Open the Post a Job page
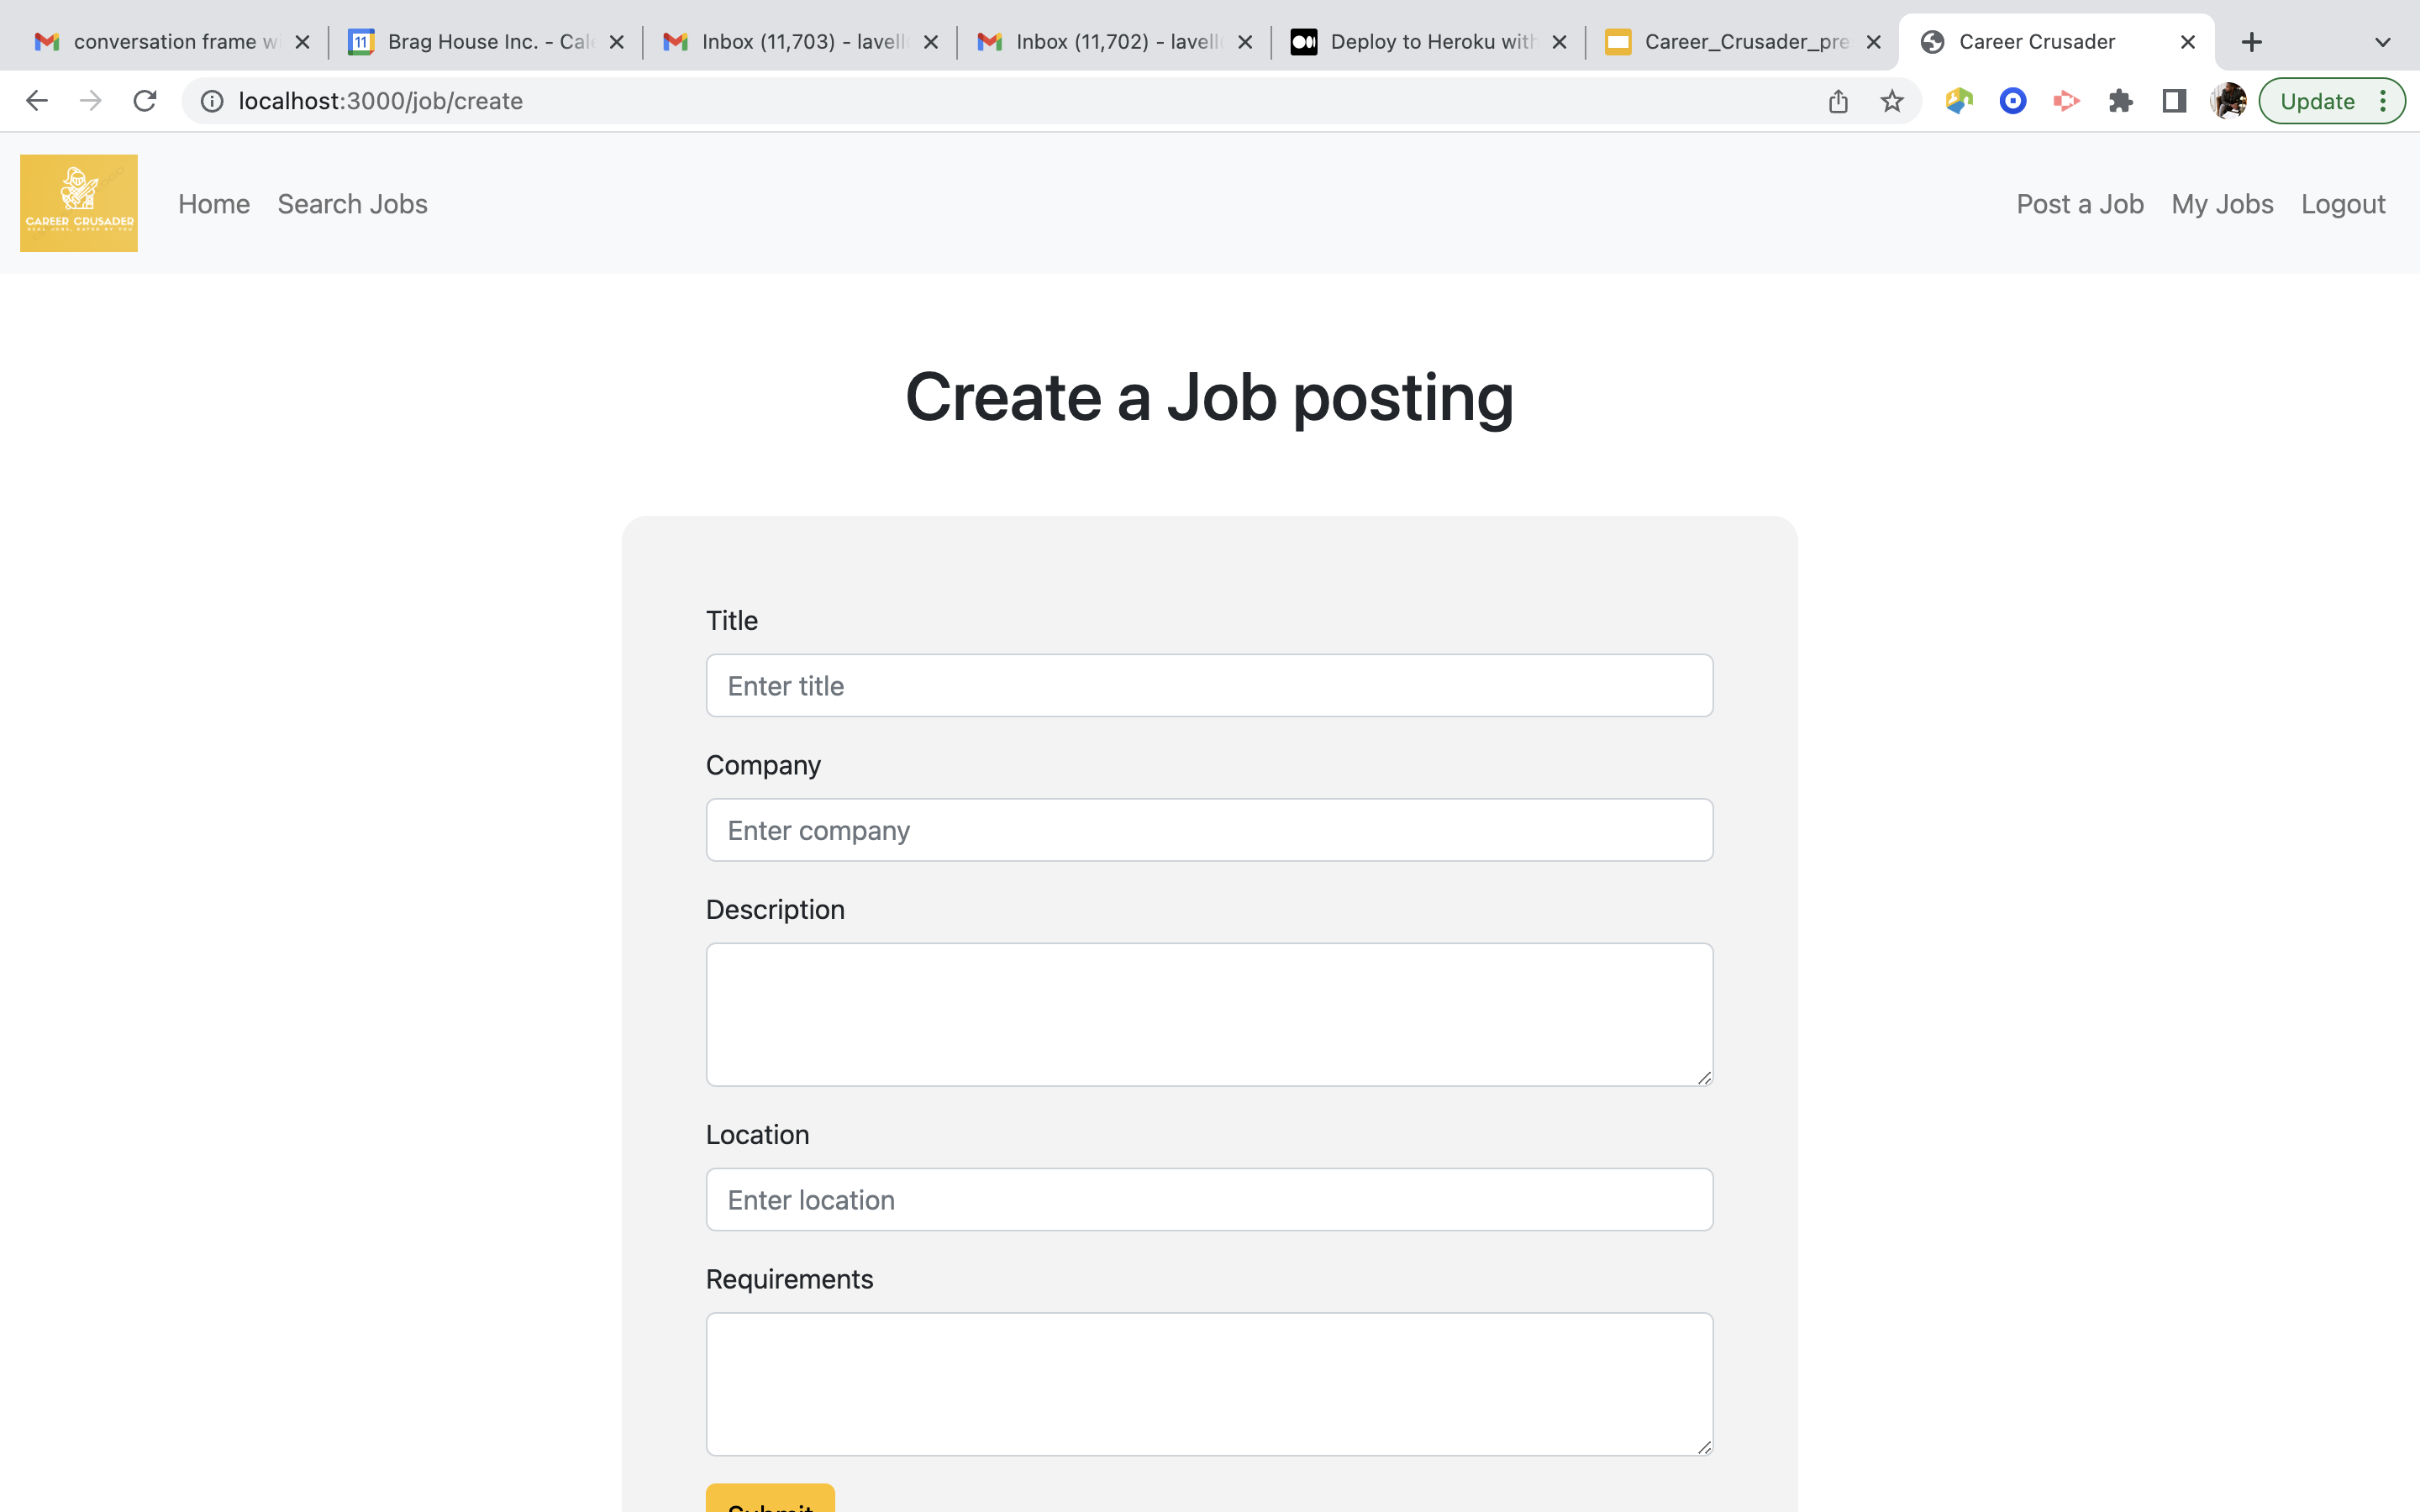Screen dimensions: 2420x1512 2079,203
